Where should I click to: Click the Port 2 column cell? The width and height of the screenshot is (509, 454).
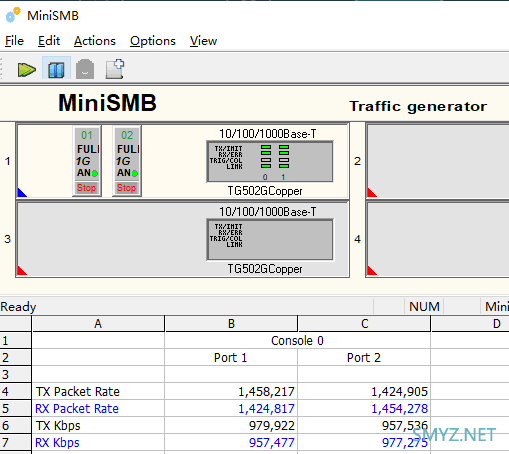pos(364,358)
